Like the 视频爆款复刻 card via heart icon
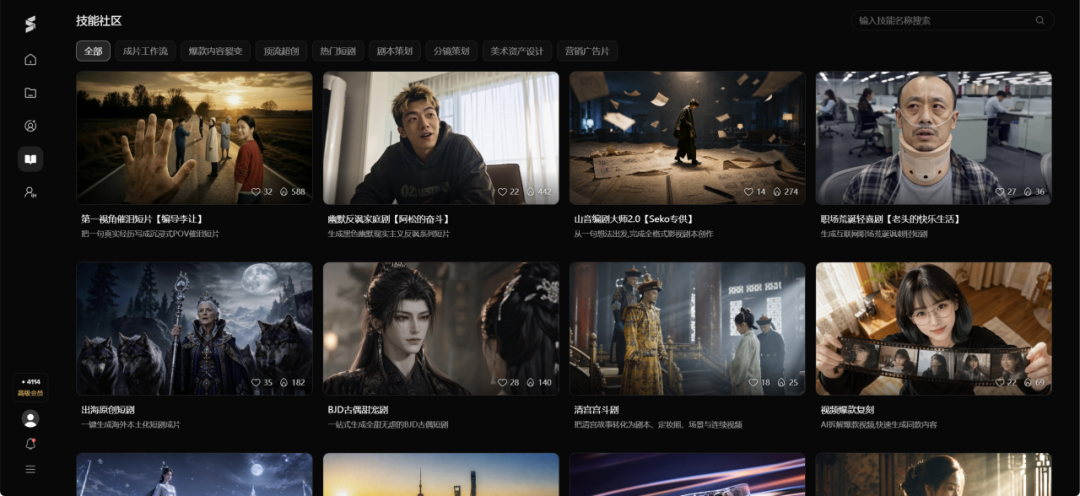This screenshot has height=496, width=1080. [x=999, y=382]
